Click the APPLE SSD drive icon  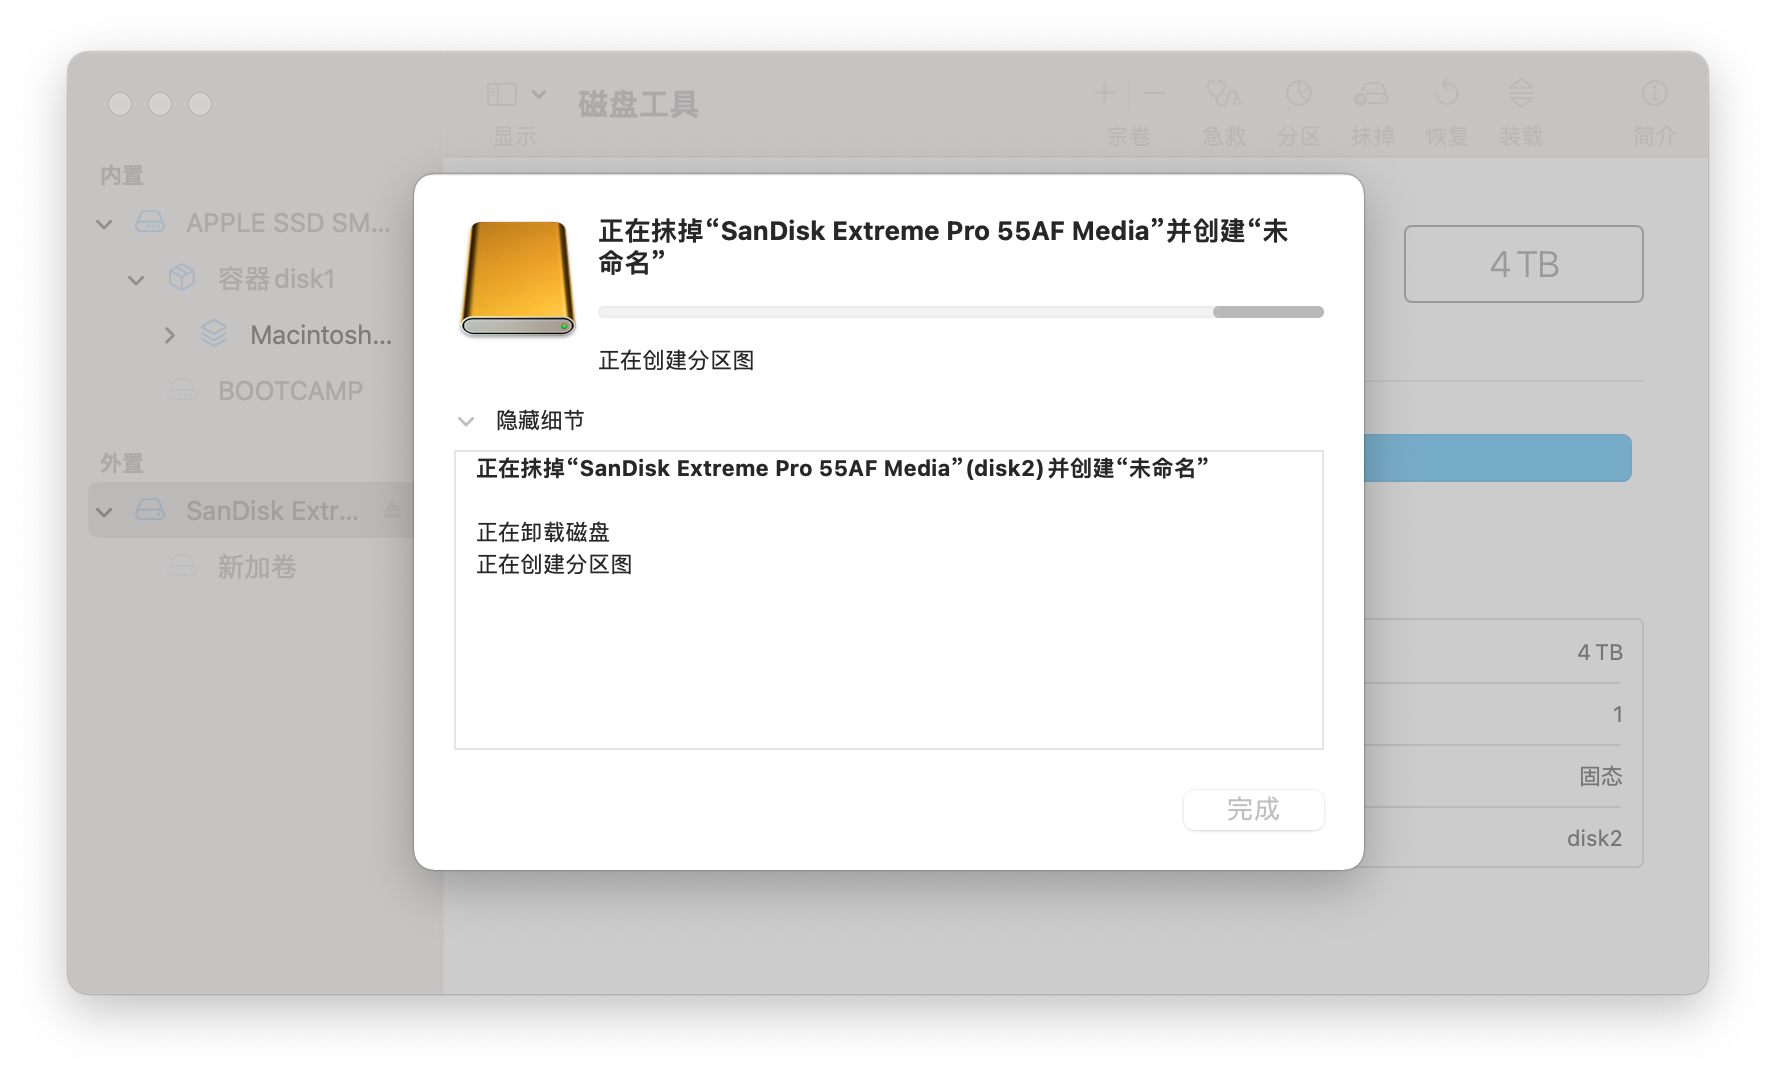coord(150,222)
